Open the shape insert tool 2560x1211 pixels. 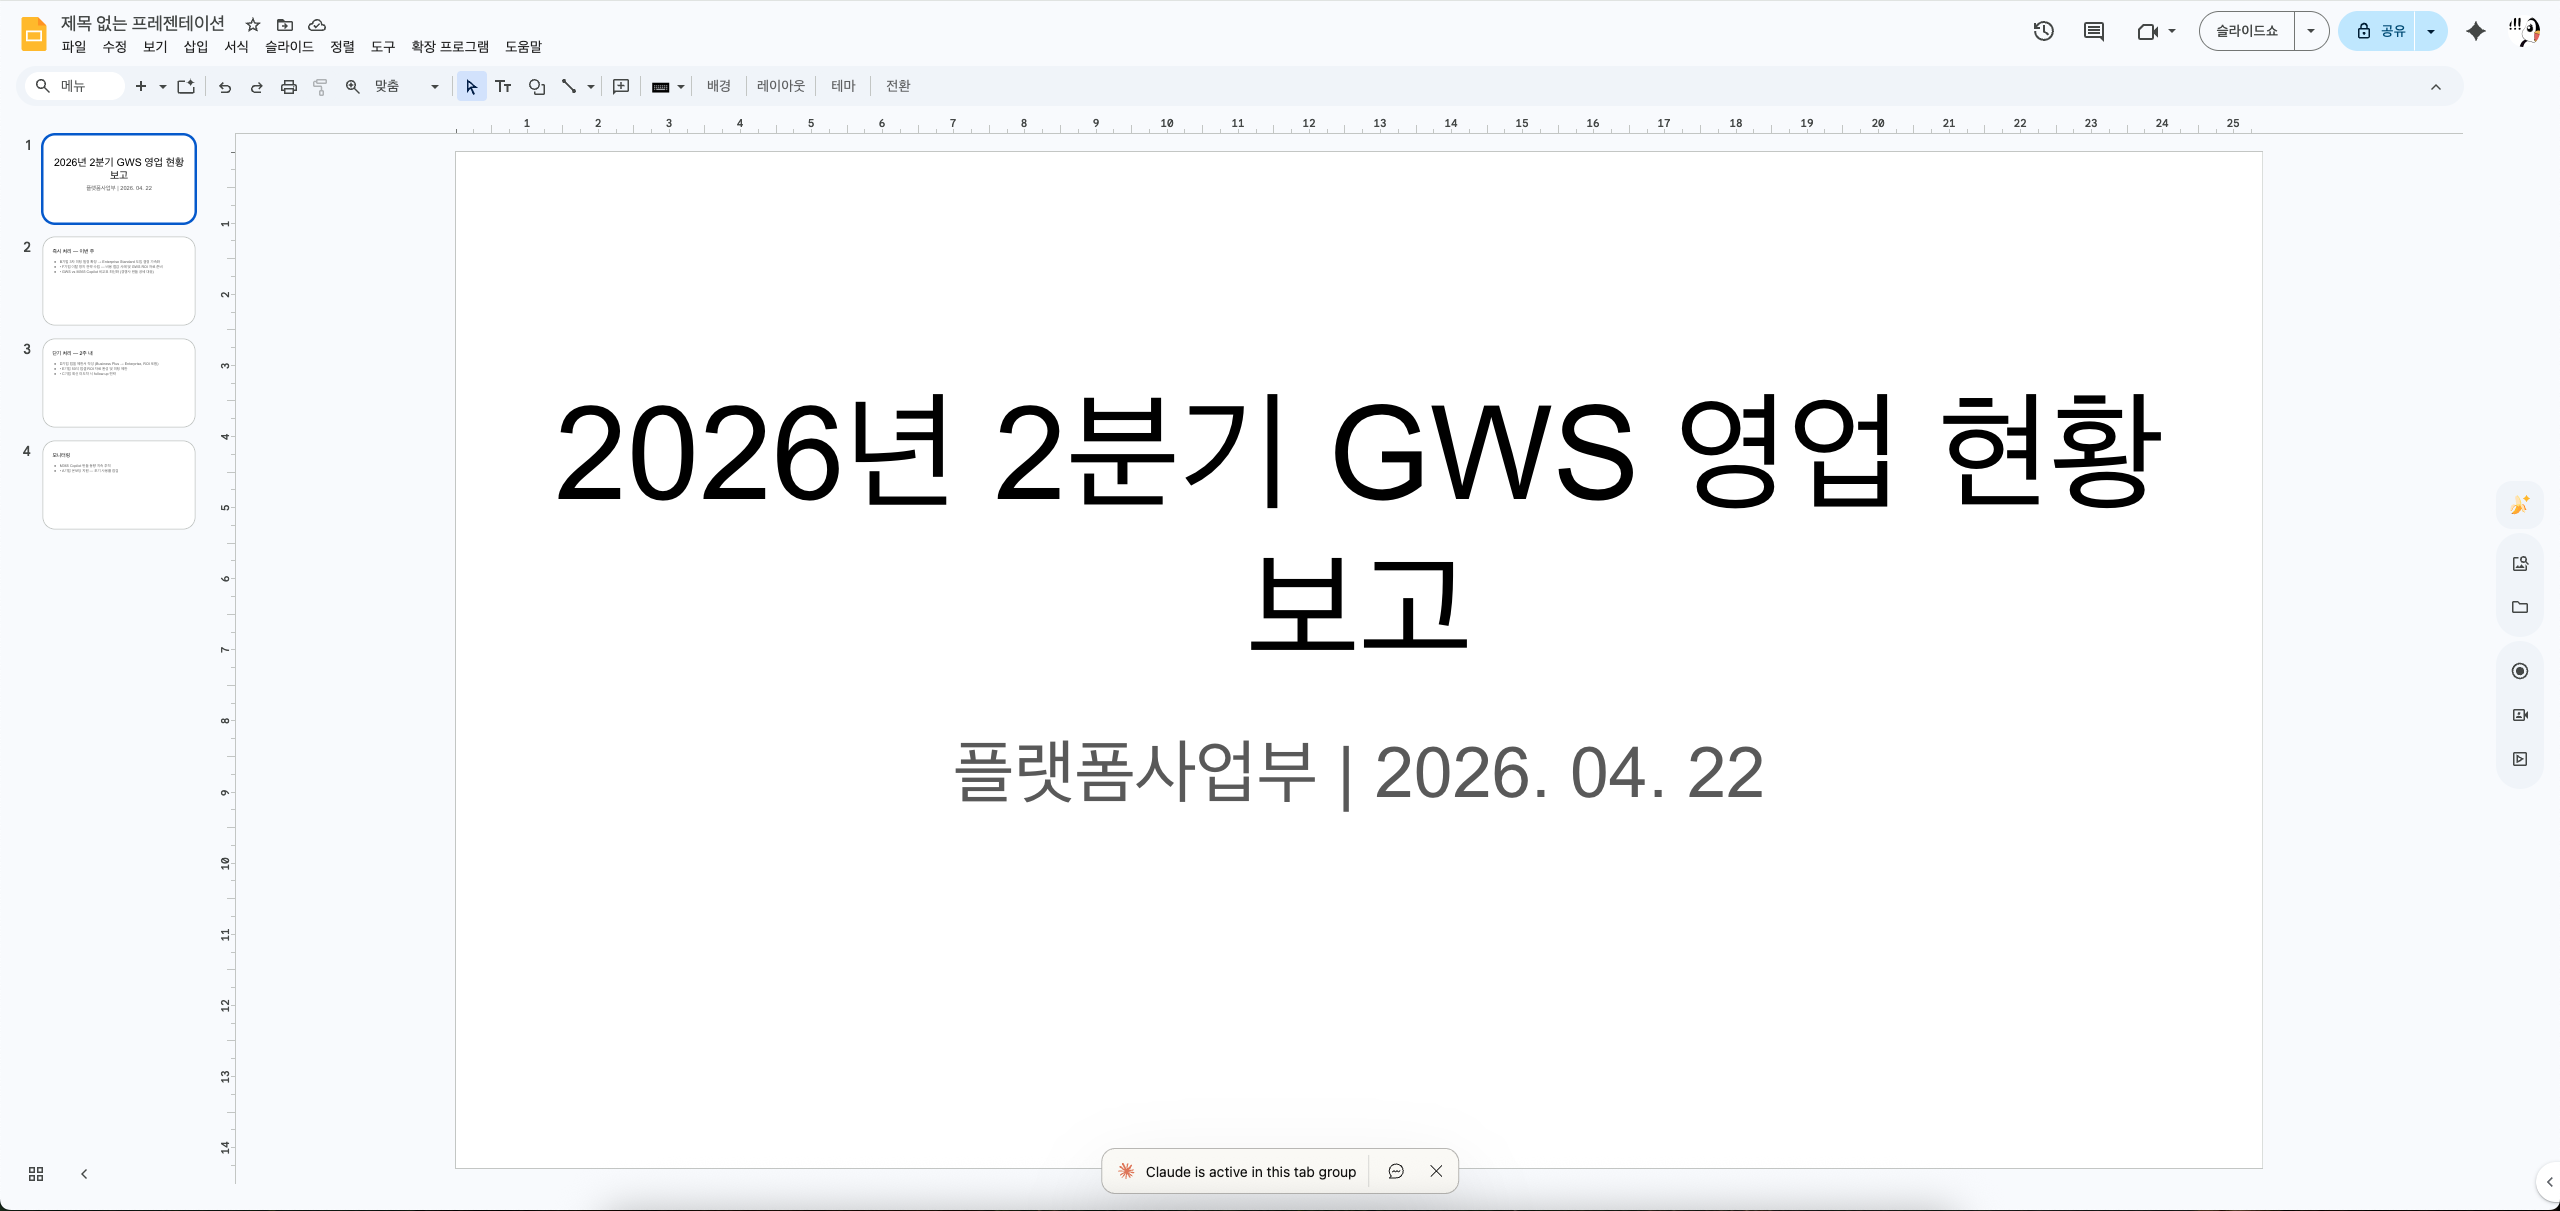click(537, 87)
